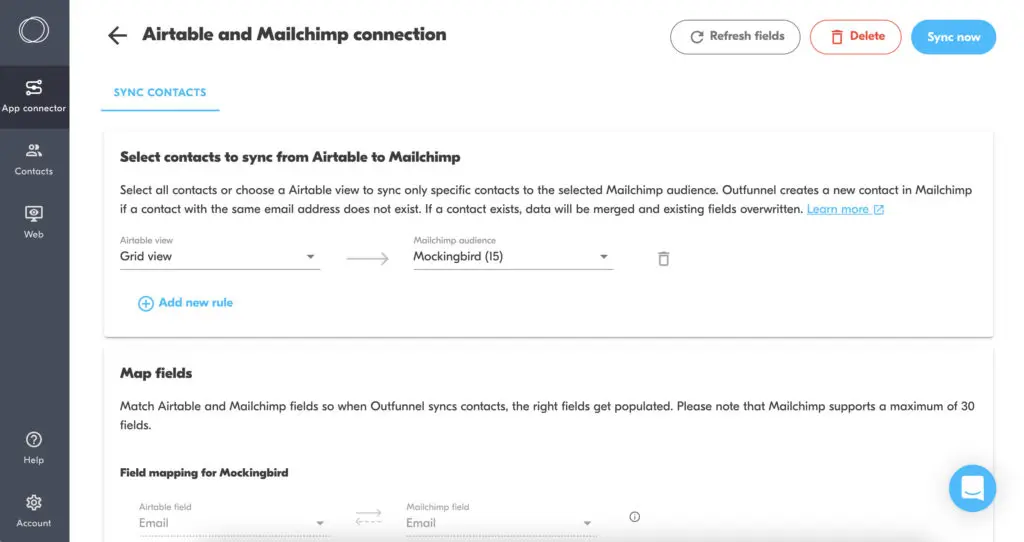
Task: Open Help from the sidebar
Action: (x=34, y=448)
